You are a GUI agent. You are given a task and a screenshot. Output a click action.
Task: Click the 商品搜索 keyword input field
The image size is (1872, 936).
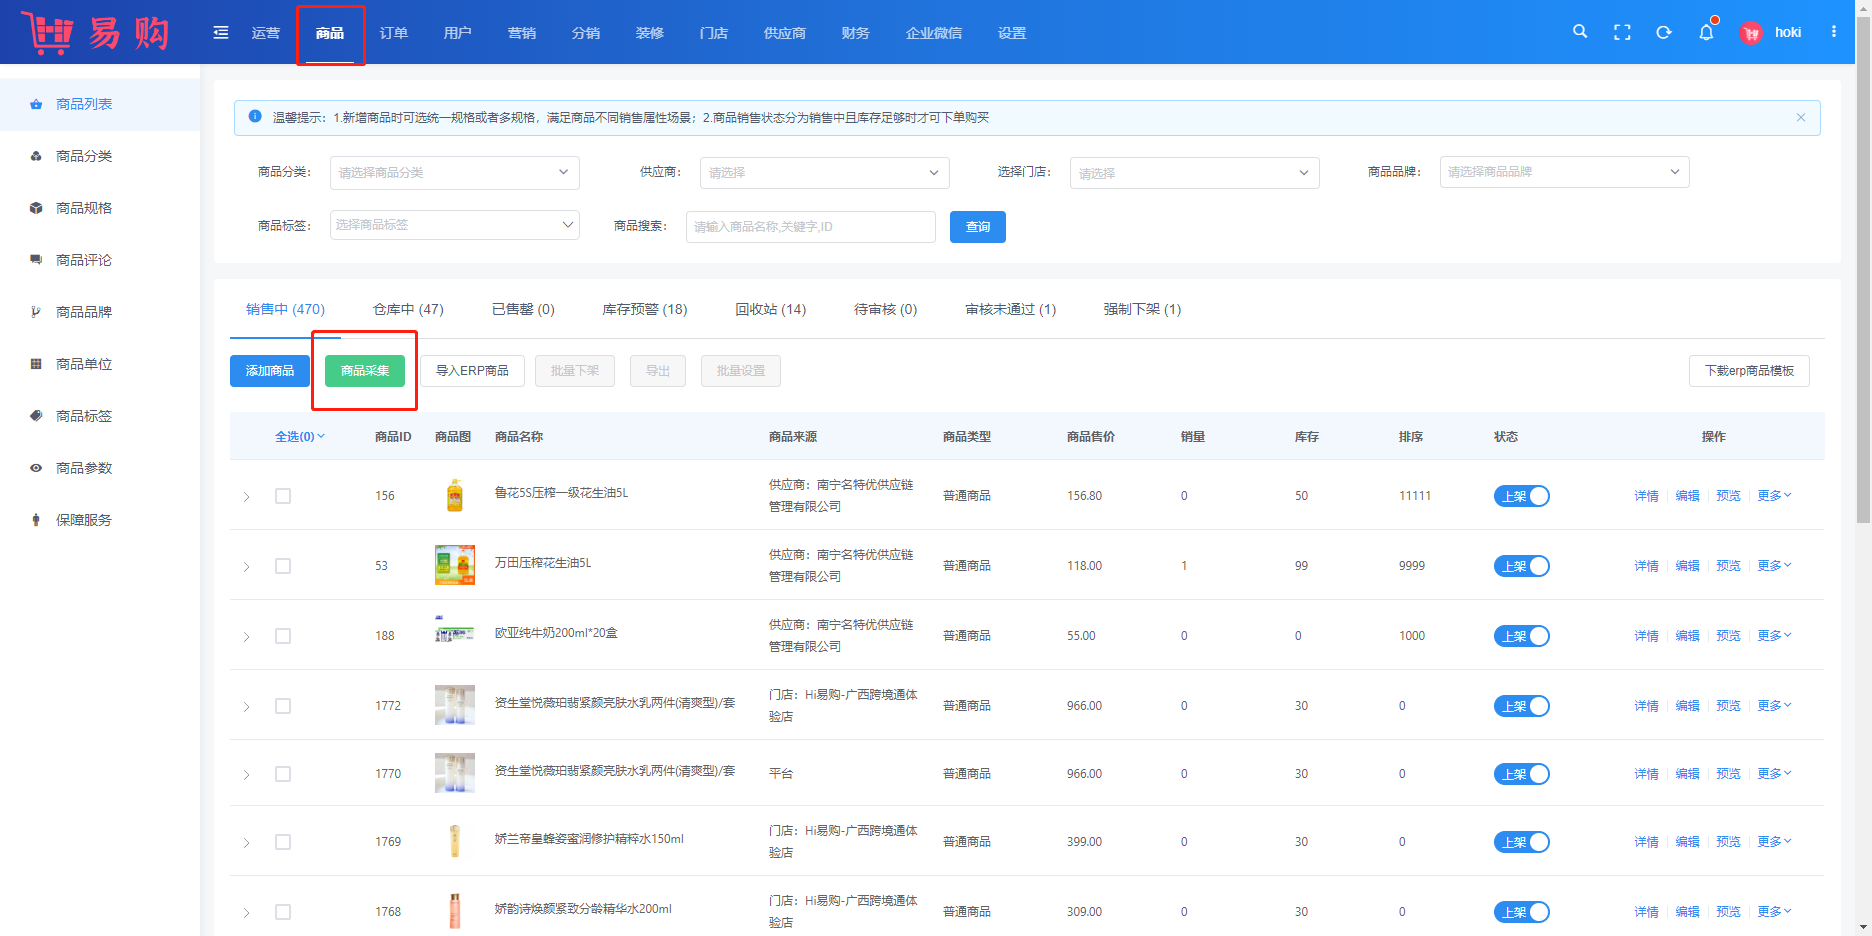[x=810, y=227]
